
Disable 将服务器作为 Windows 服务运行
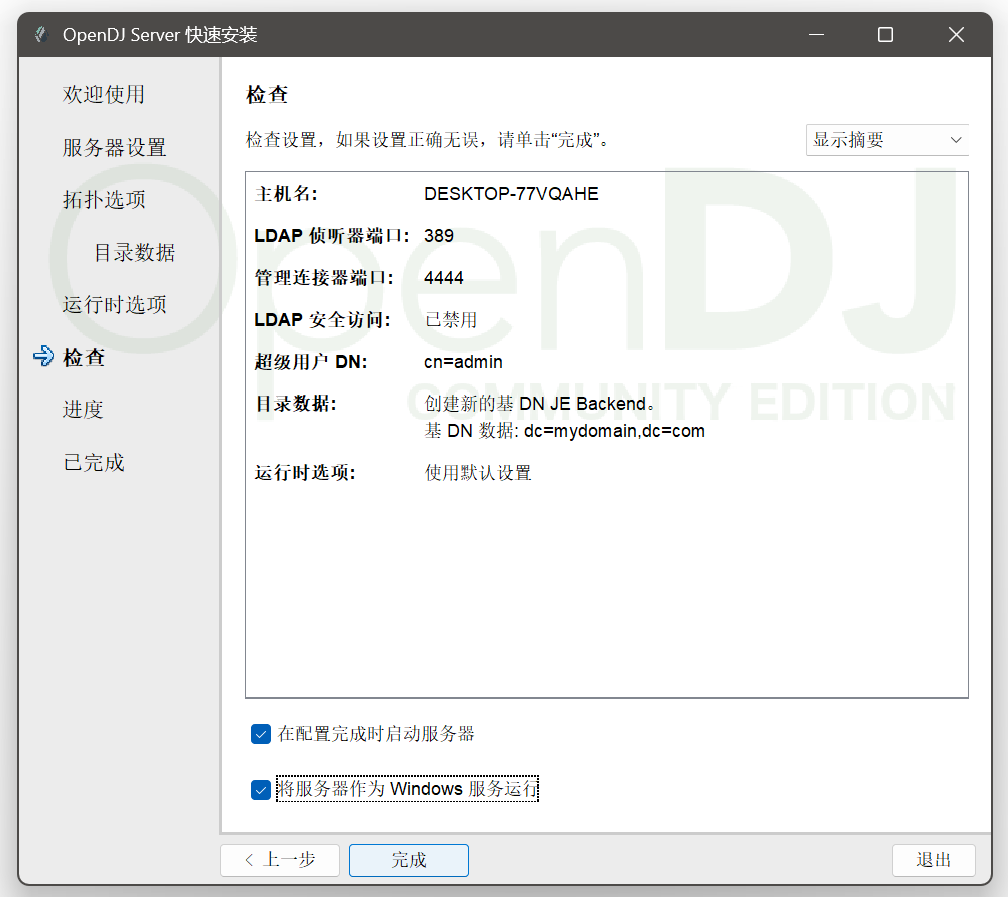click(260, 789)
